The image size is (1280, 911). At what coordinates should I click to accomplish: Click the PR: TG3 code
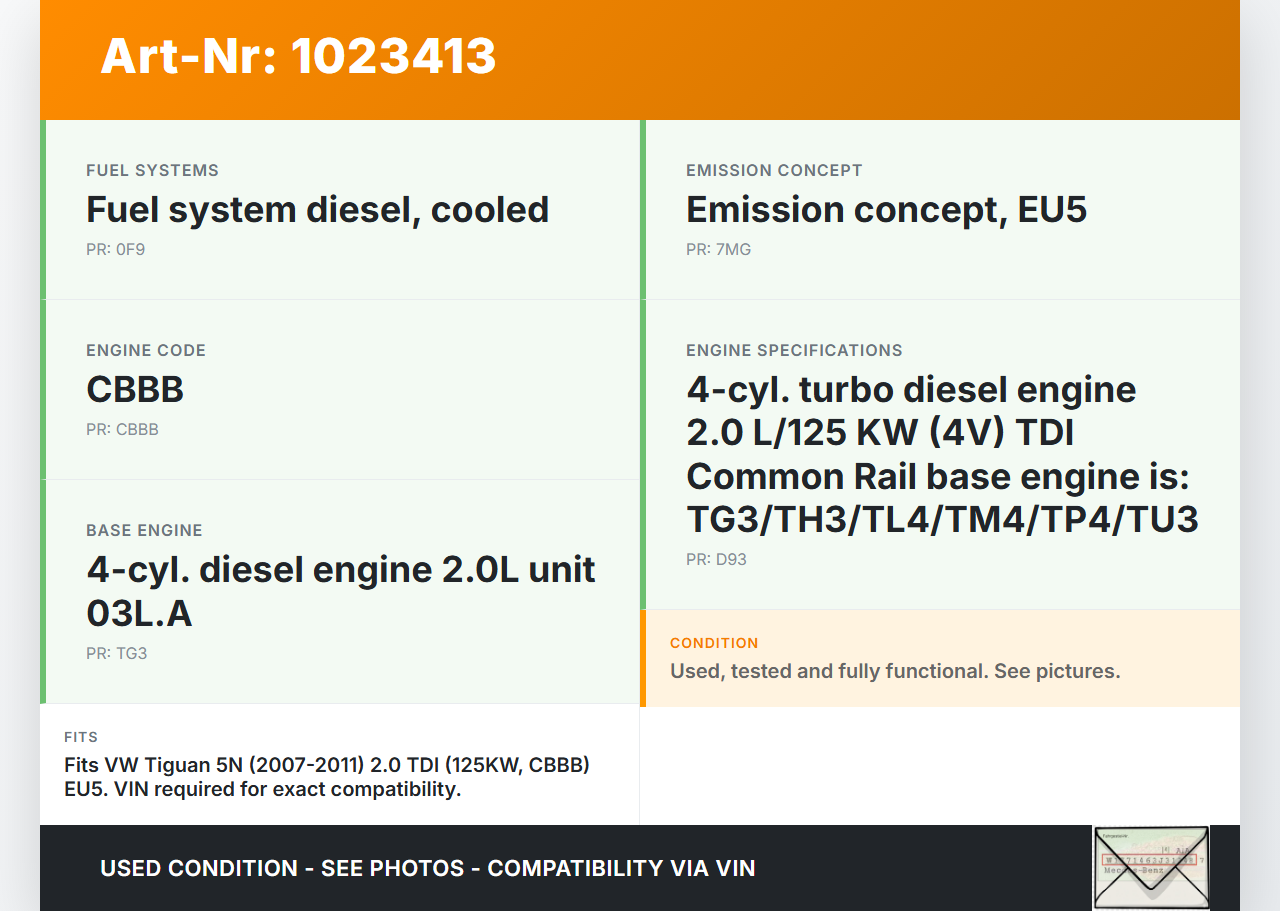click(x=116, y=654)
